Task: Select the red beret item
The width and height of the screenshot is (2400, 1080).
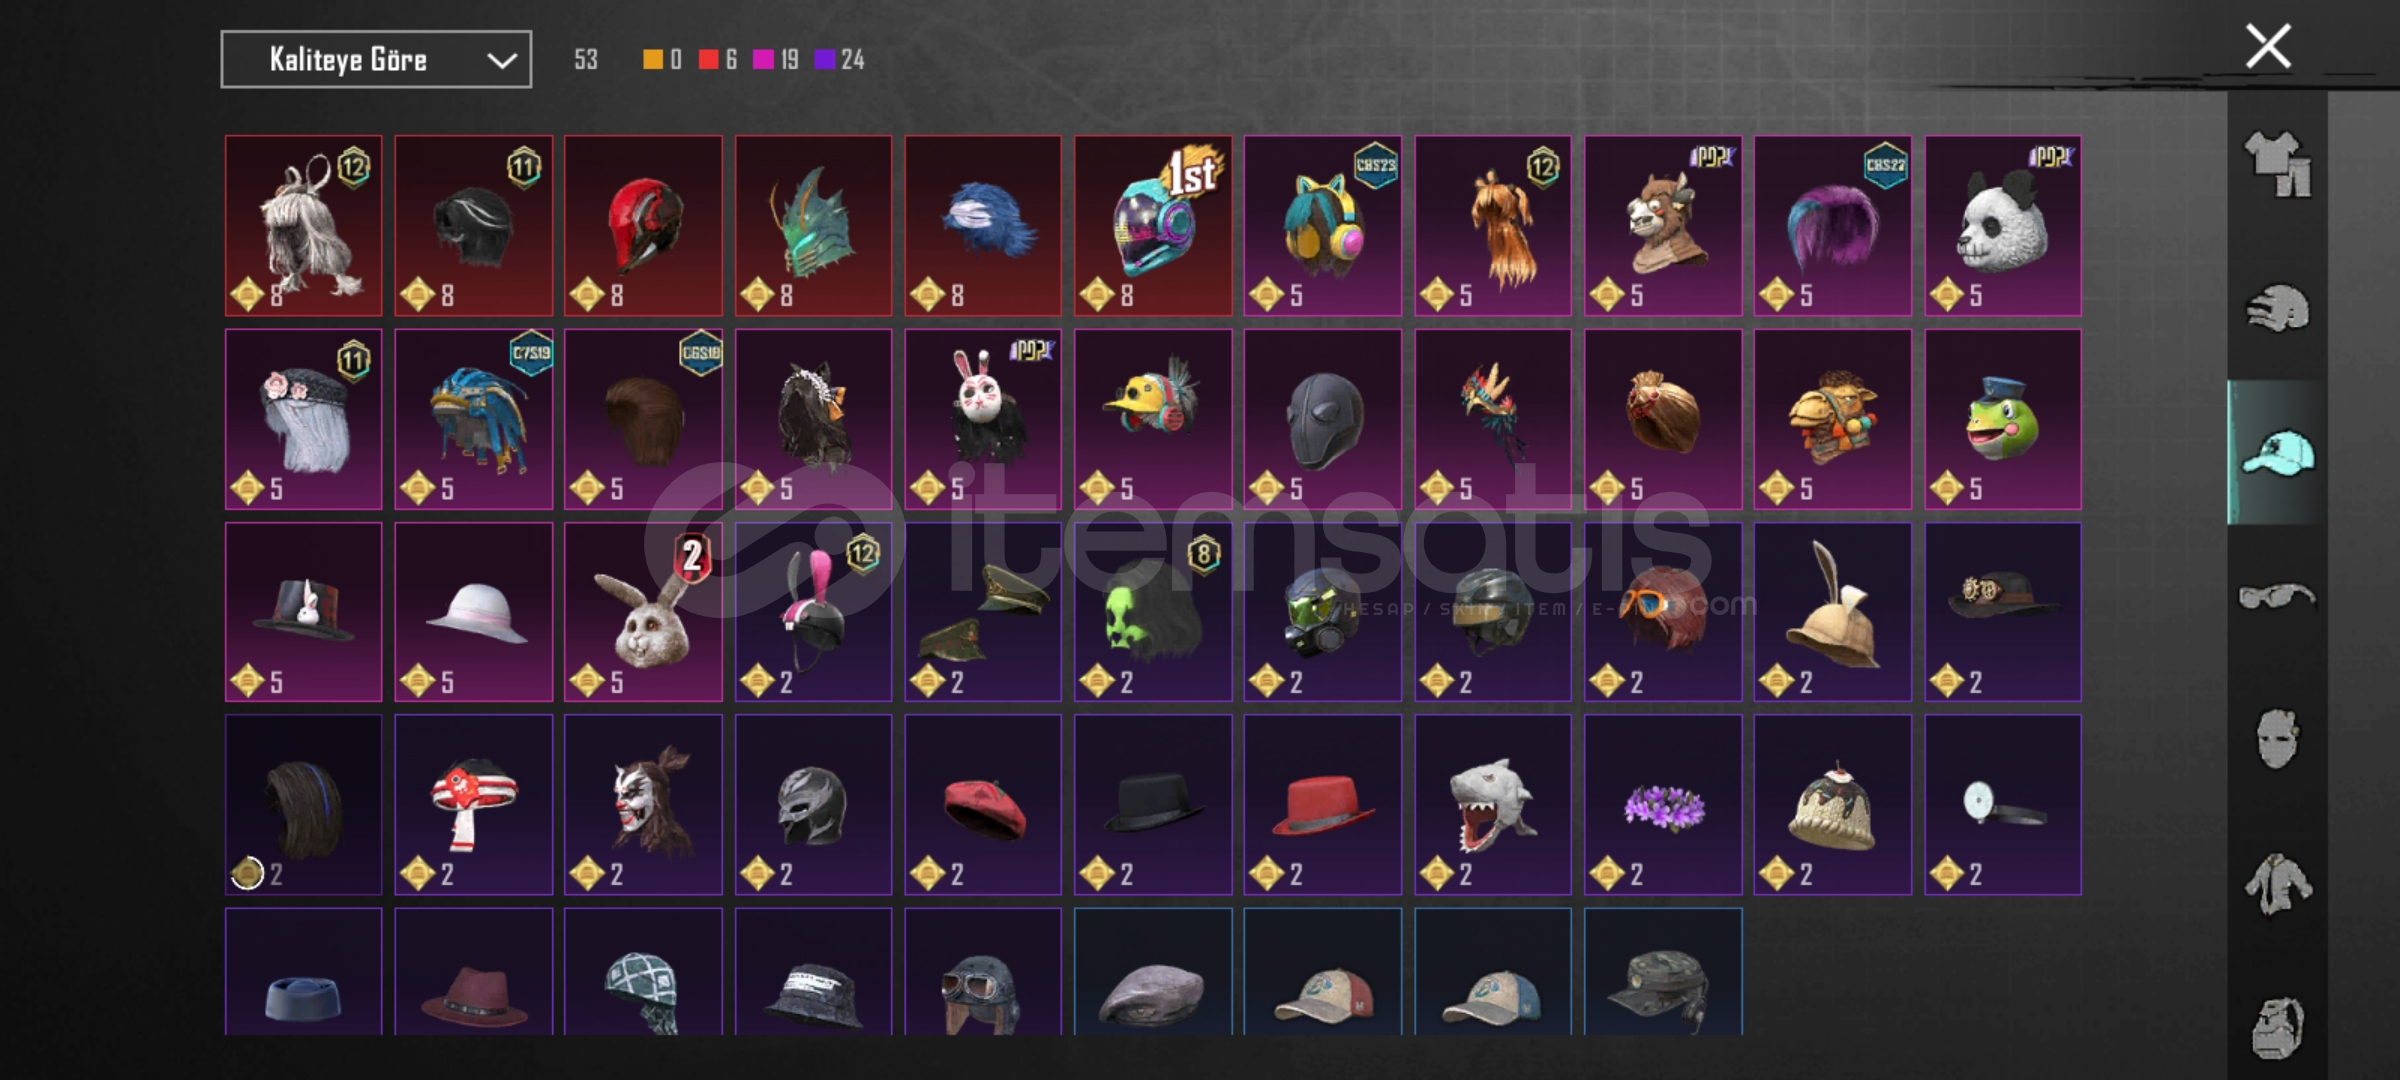Action: 983,805
